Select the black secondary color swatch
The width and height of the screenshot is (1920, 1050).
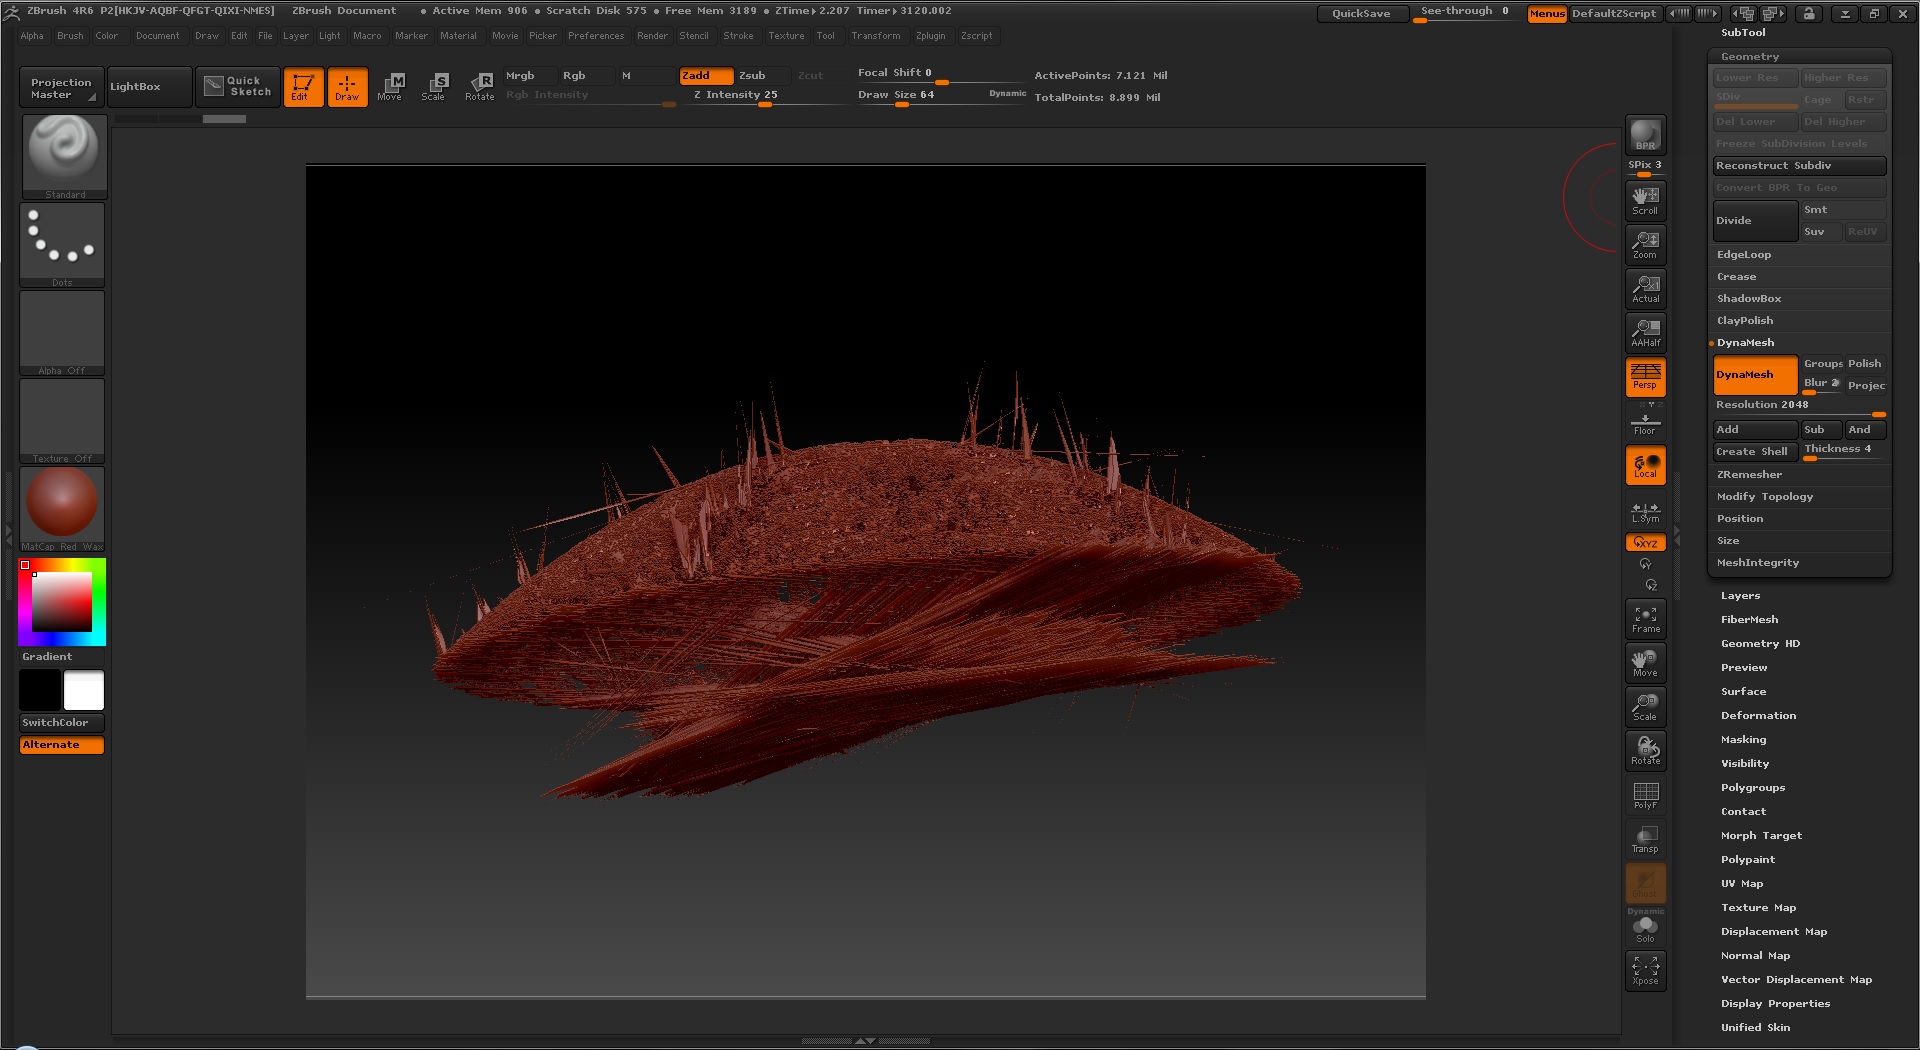40,690
